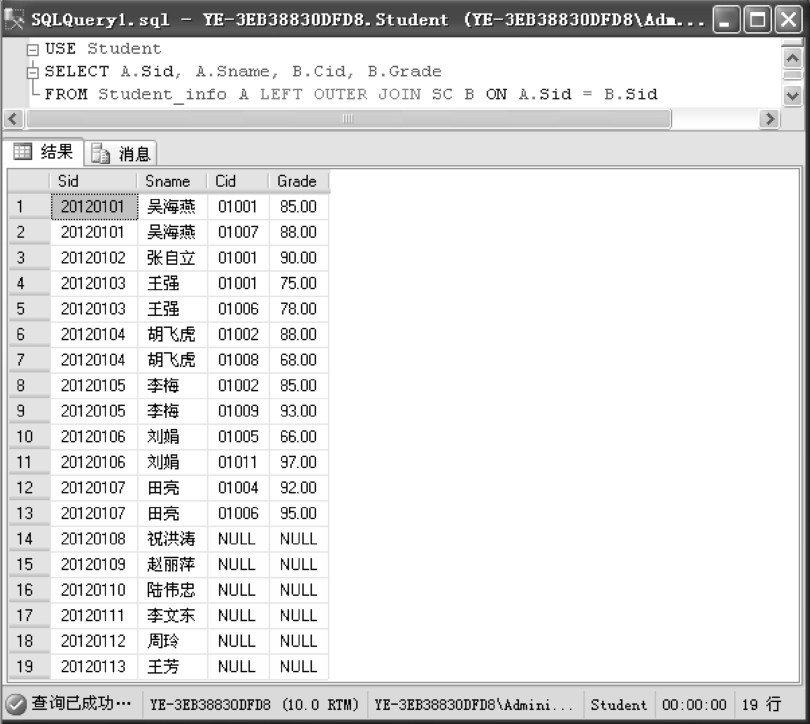Collapse the SELECT statement code block
810x724 pixels.
pos(33,72)
